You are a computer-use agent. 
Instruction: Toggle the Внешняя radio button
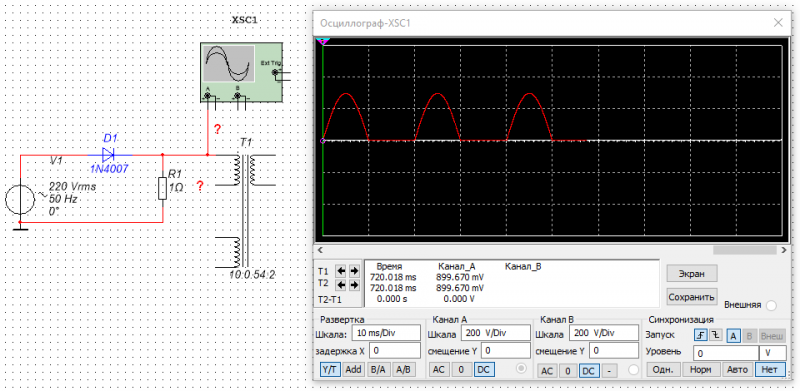click(x=771, y=305)
